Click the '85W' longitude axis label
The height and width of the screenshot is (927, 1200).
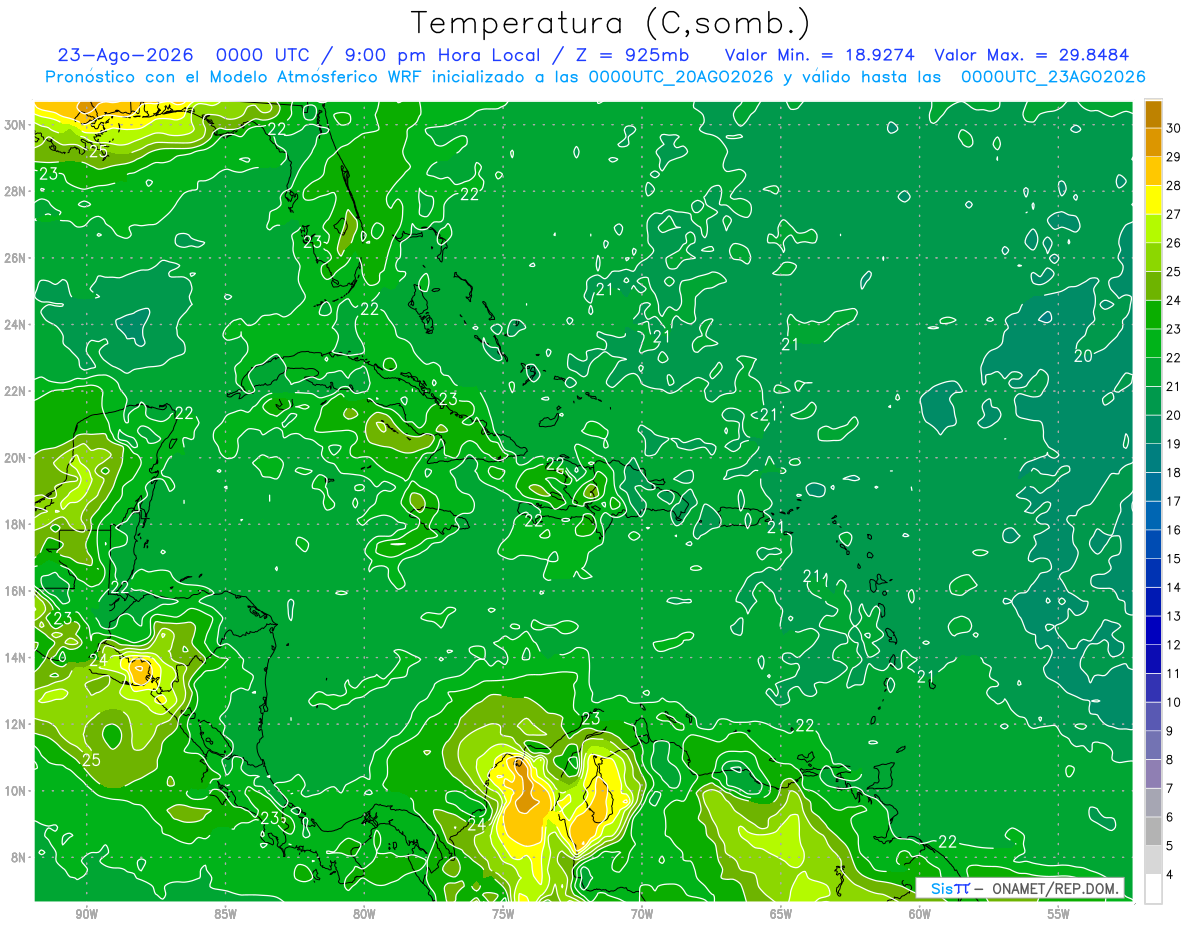click(x=225, y=914)
